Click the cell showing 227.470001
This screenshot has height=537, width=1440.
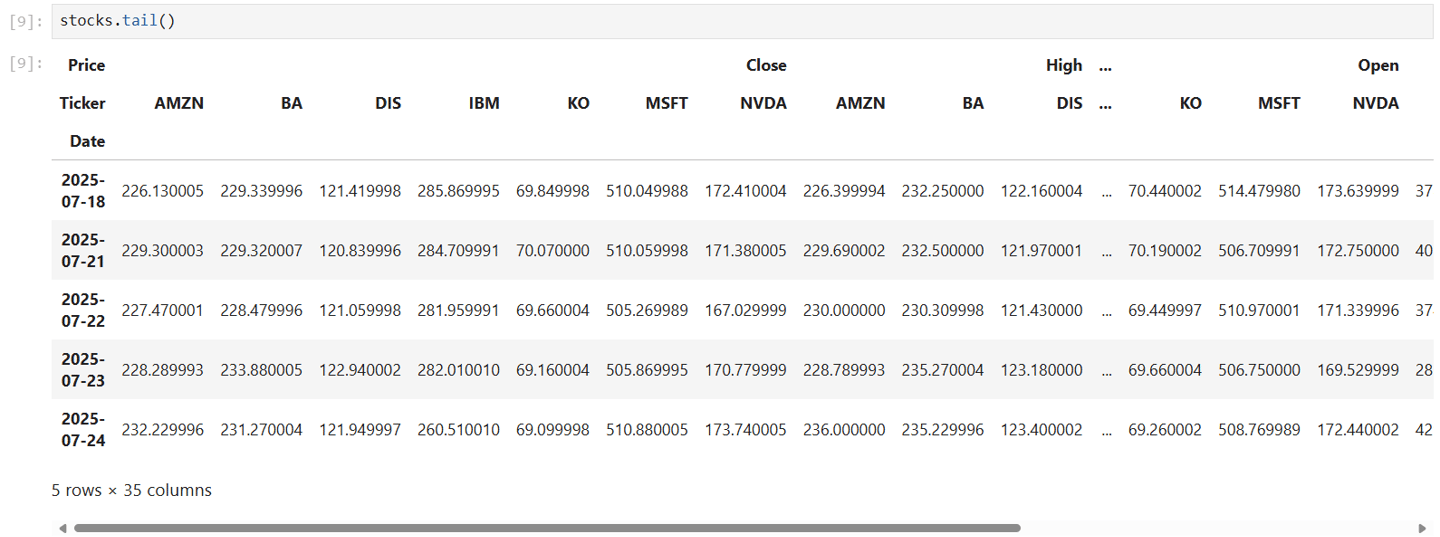tap(162, 310)
